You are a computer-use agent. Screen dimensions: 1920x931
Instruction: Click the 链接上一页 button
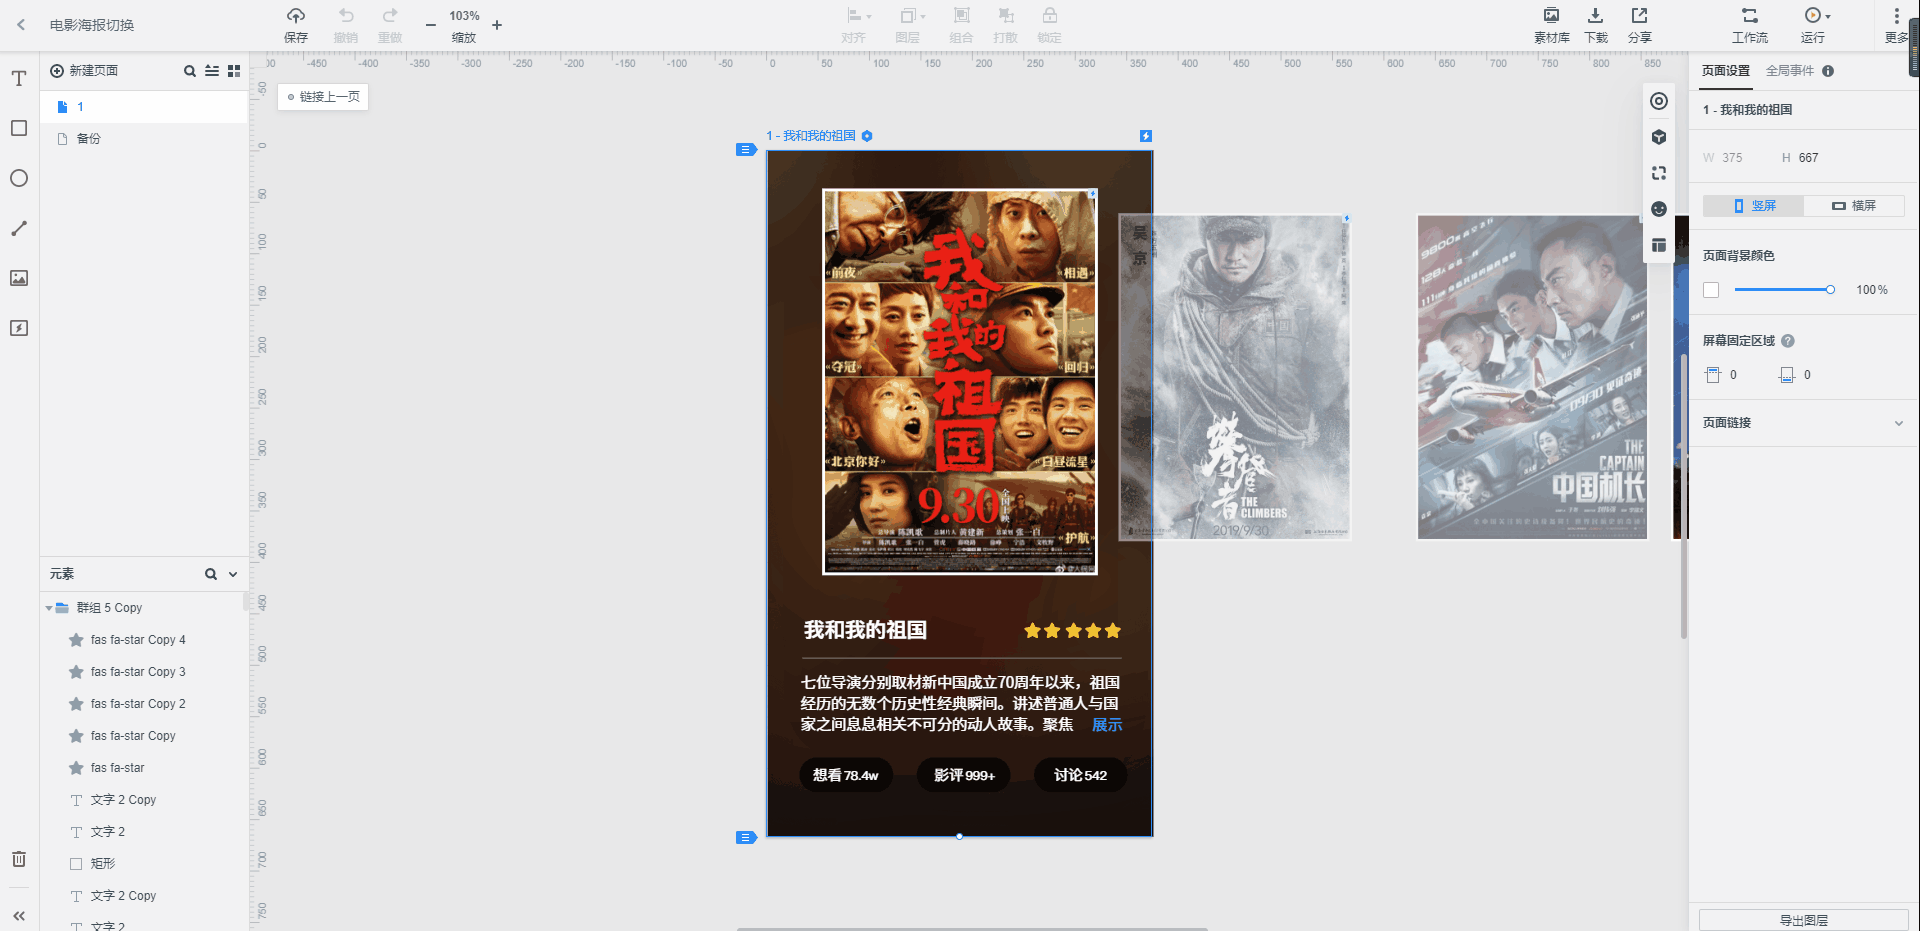click(323, 97)
